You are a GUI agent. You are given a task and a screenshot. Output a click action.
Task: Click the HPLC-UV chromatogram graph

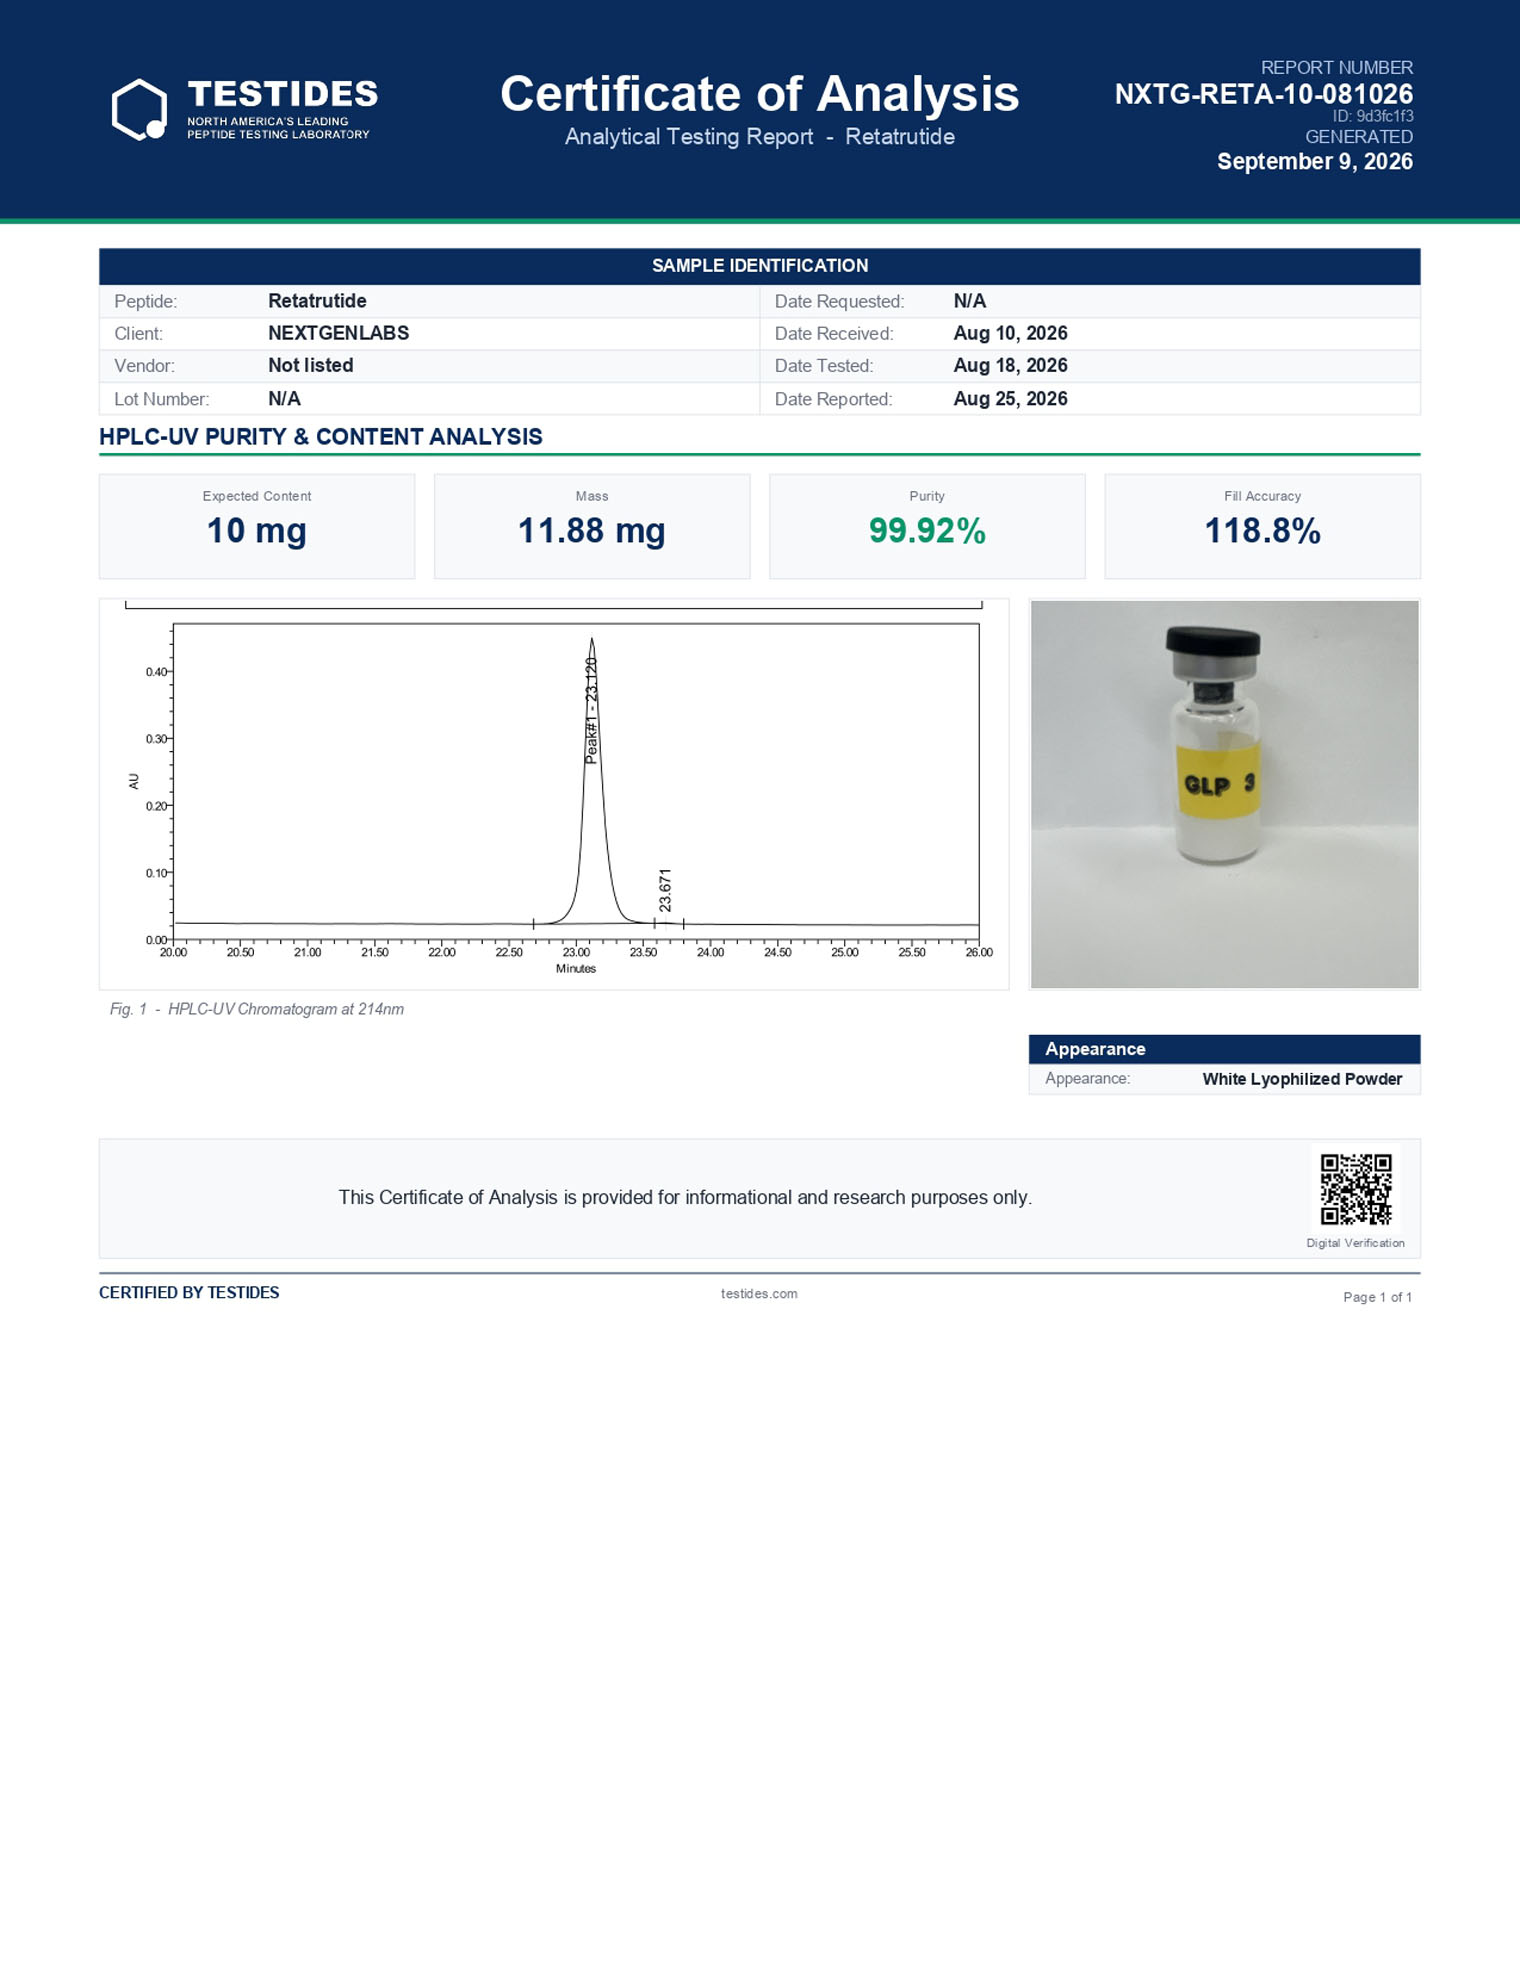coord(554,794)
